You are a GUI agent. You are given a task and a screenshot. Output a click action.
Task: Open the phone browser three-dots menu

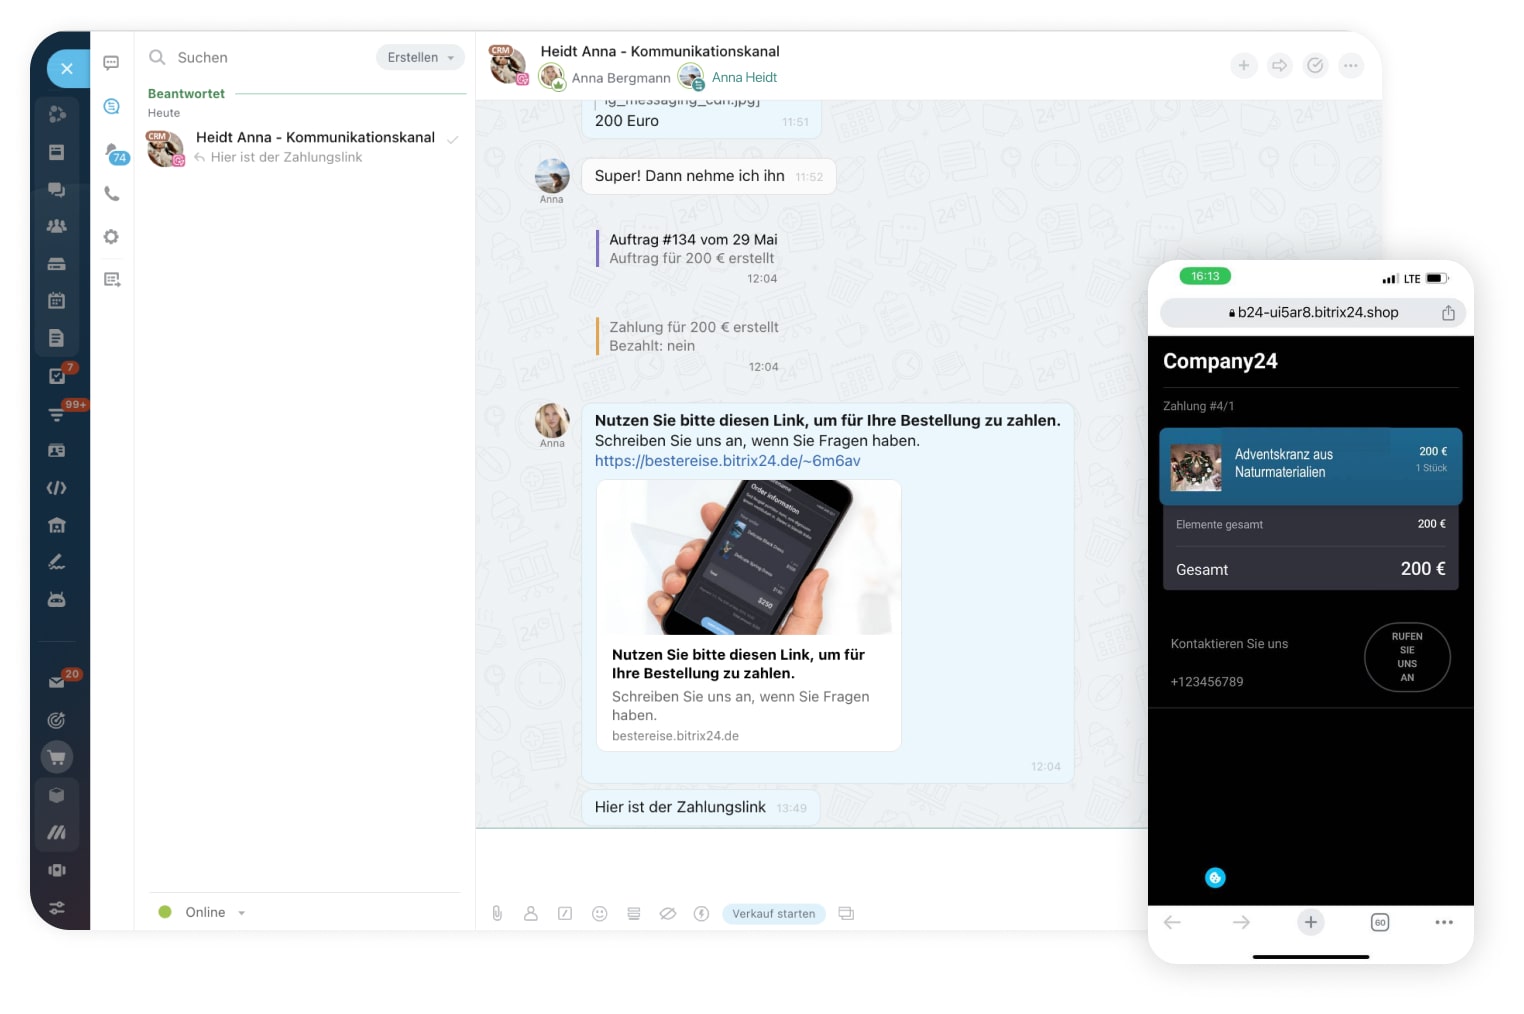pos(1444,922)
